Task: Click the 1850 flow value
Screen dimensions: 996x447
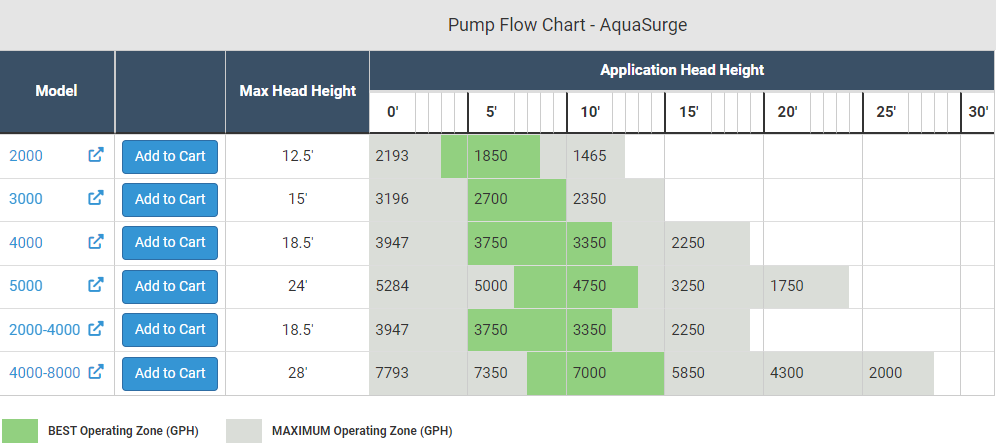Action: pyautogui.click(x=491, y=156)
